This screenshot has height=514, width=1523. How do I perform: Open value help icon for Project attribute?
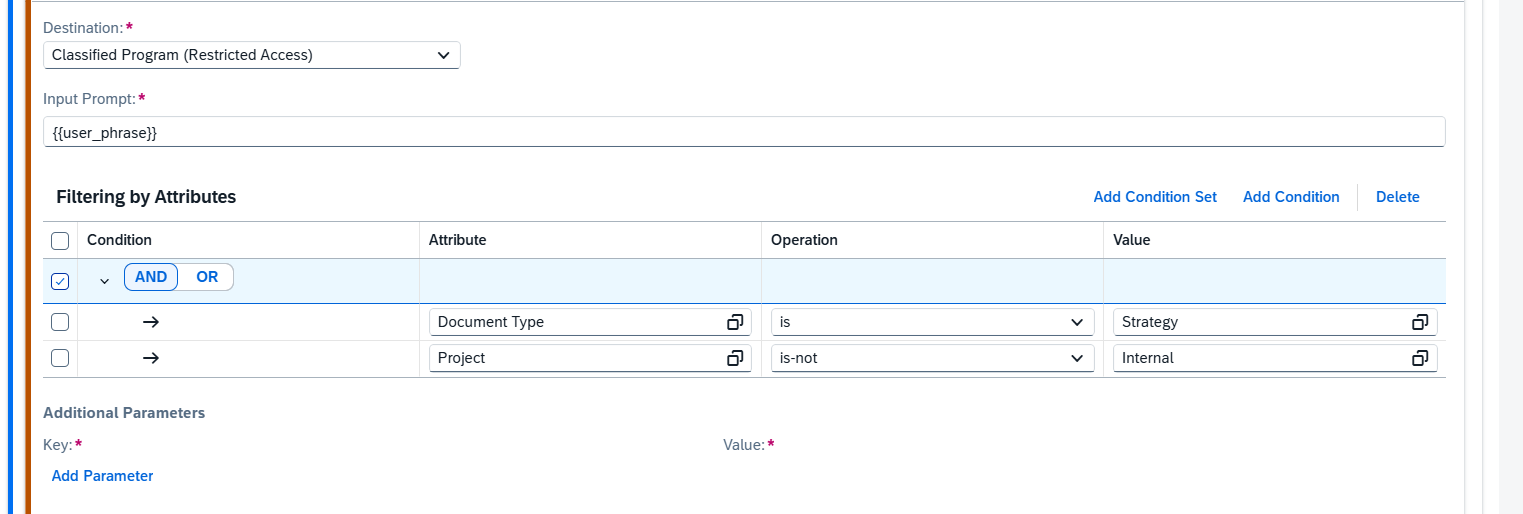point(735,358)
